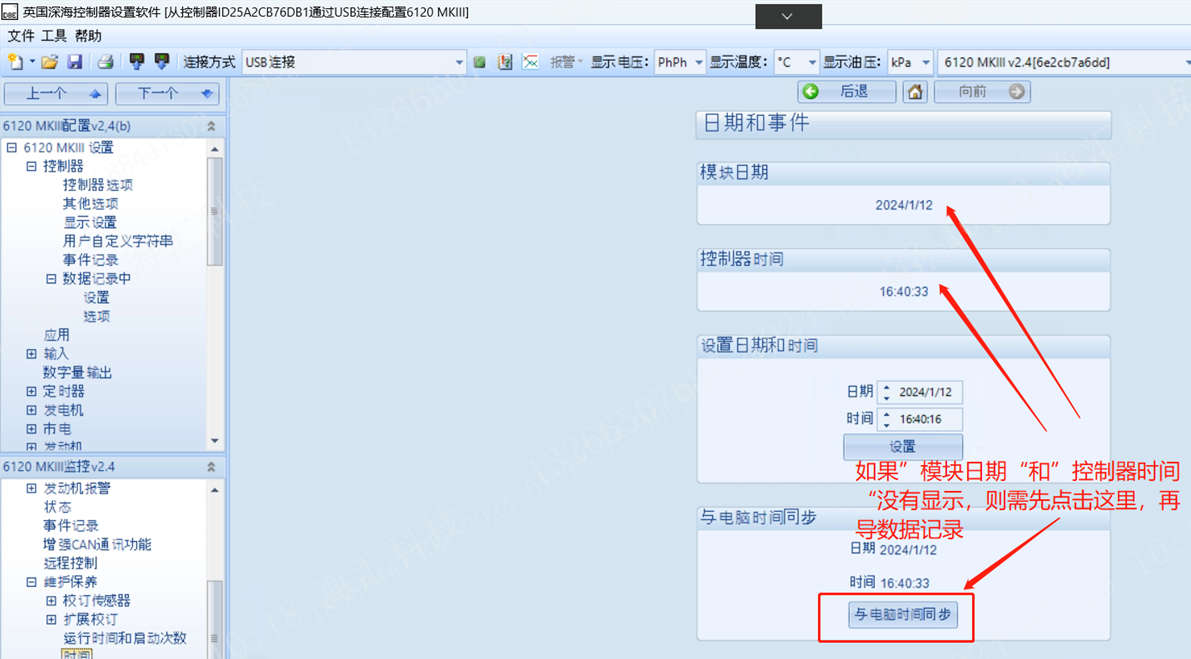The height and width of the screenshot is (659, 1191).
Task: Open the arrow next to the New file icon
Action: point(32,62)
